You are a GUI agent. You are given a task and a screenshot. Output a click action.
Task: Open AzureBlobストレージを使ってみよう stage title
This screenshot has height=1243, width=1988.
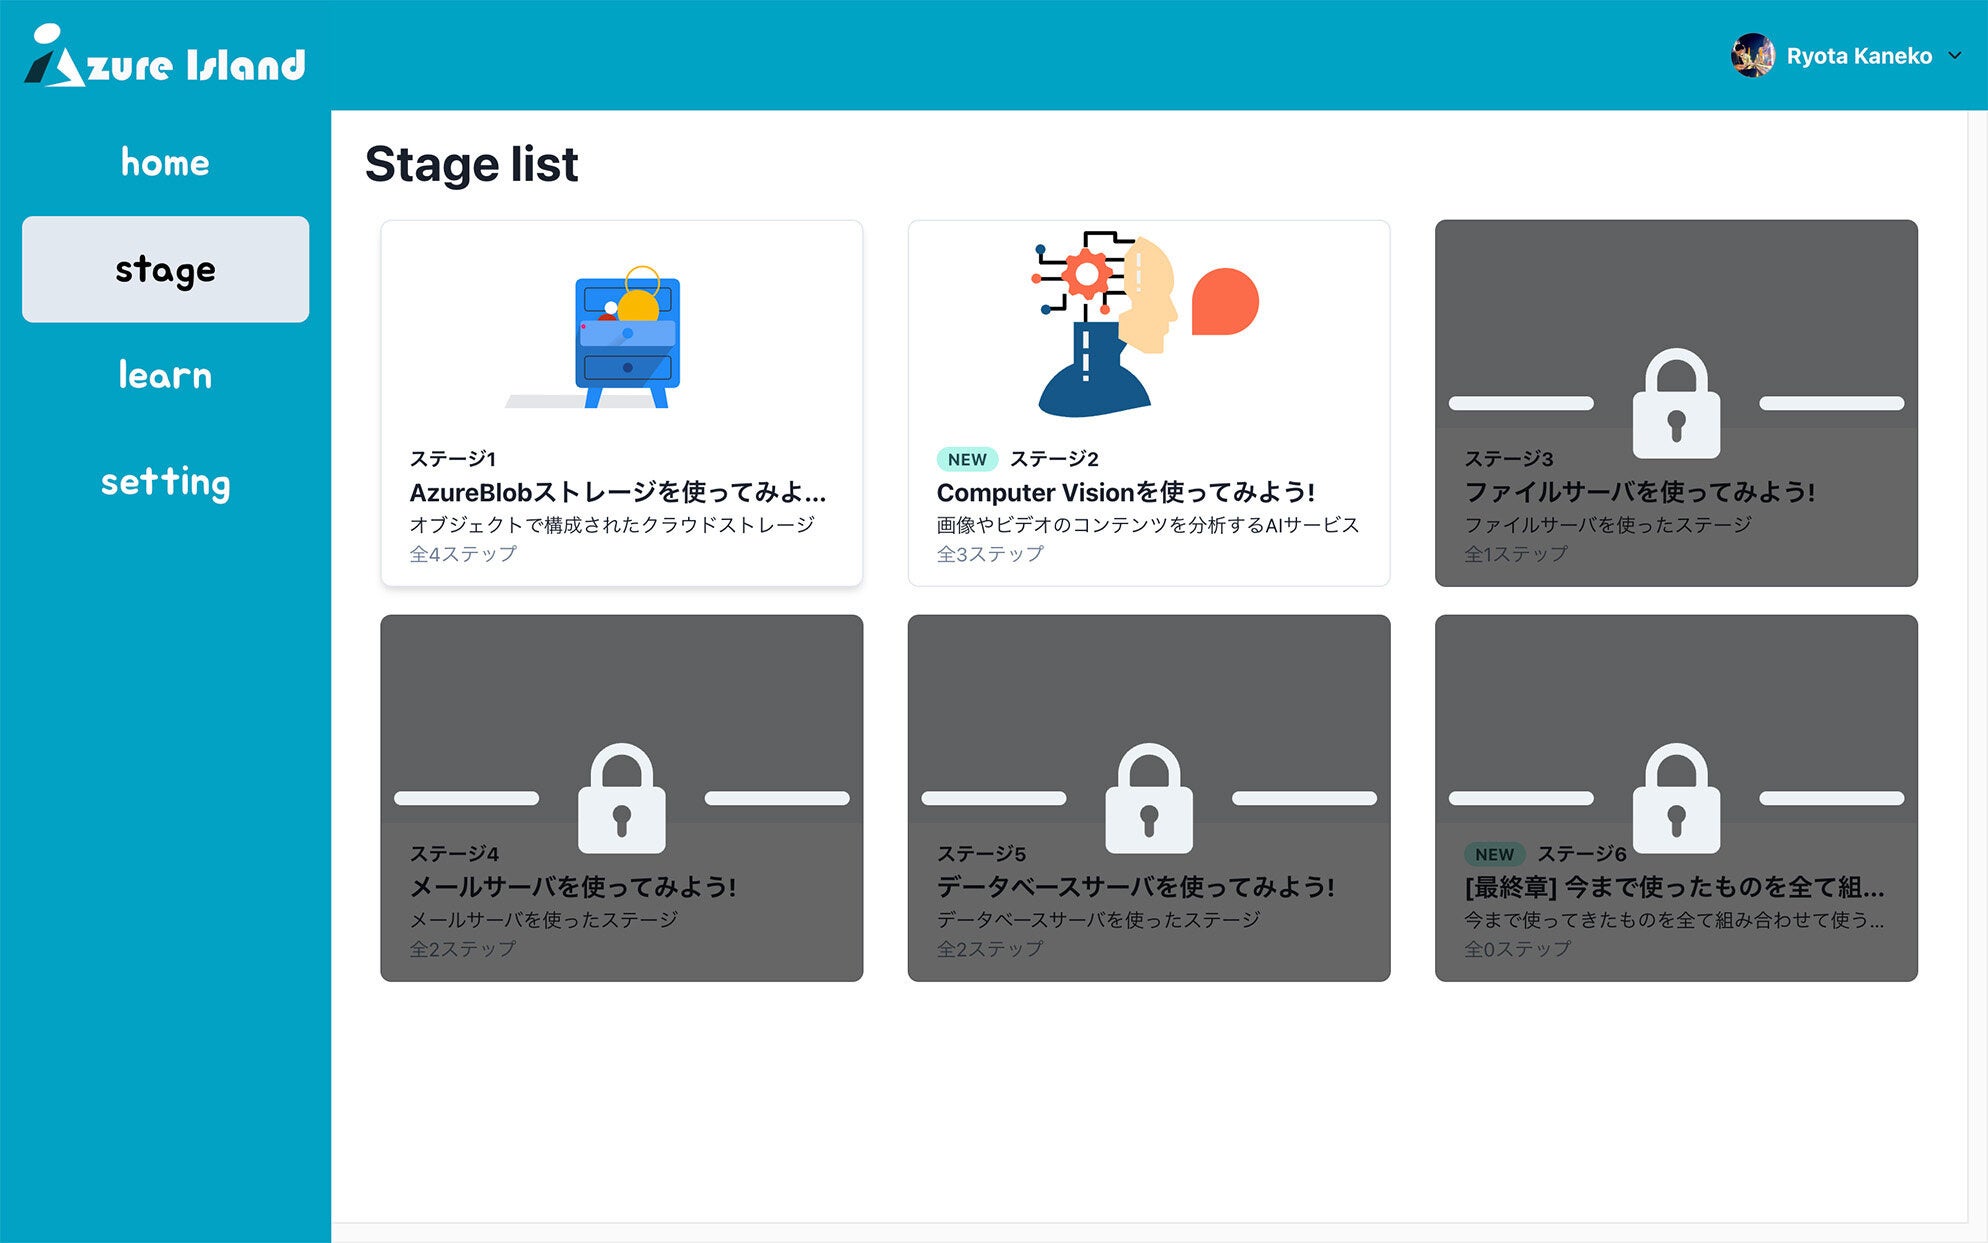pos(617,492)
